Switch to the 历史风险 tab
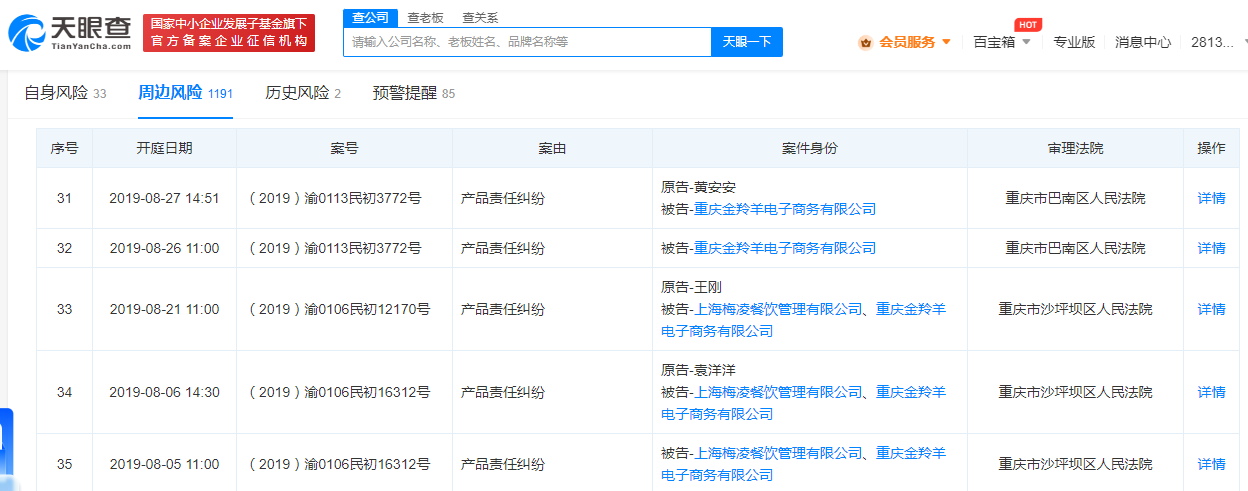 [303, 93]
